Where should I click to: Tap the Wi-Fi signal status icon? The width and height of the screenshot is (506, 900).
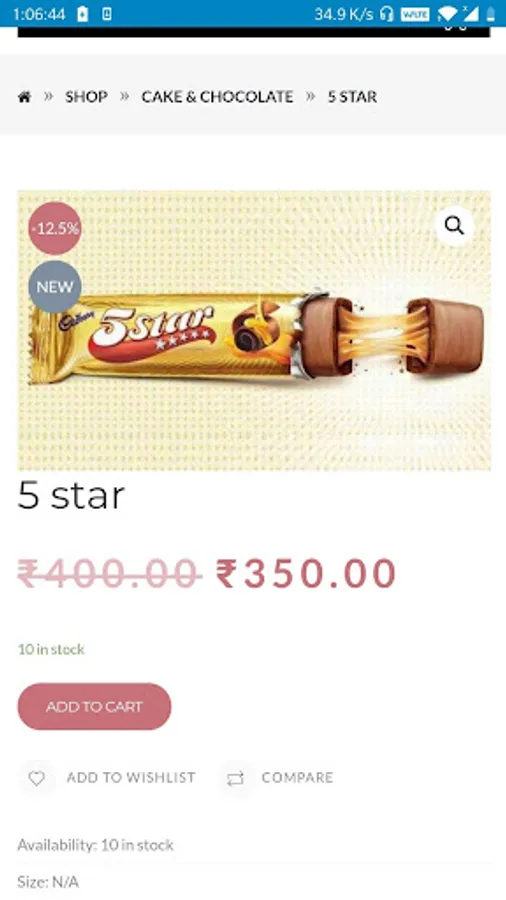446,14
